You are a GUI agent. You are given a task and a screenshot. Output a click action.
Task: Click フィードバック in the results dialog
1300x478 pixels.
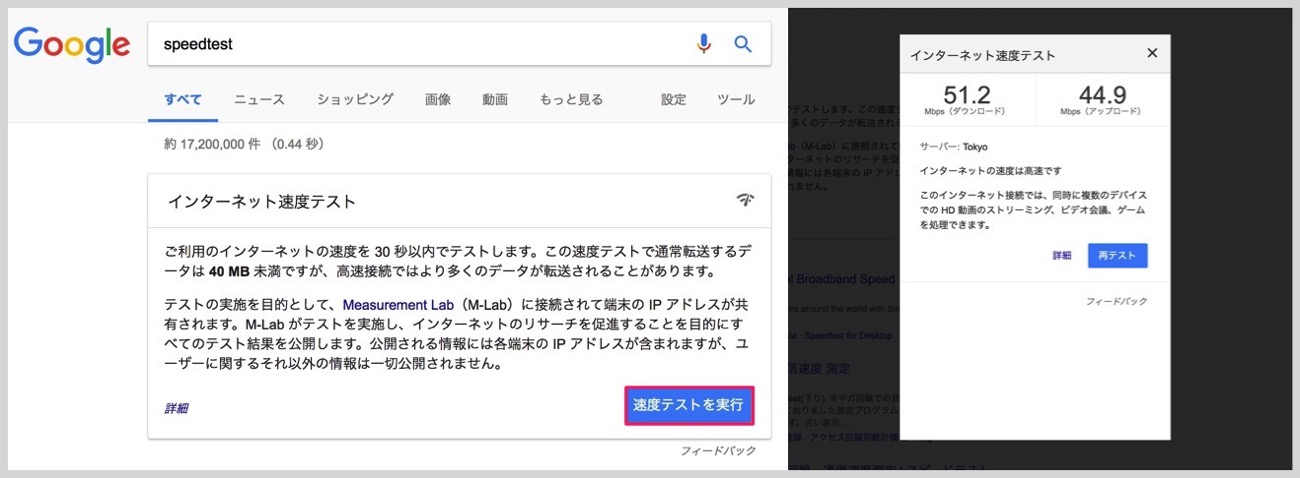coord(1116,301)
